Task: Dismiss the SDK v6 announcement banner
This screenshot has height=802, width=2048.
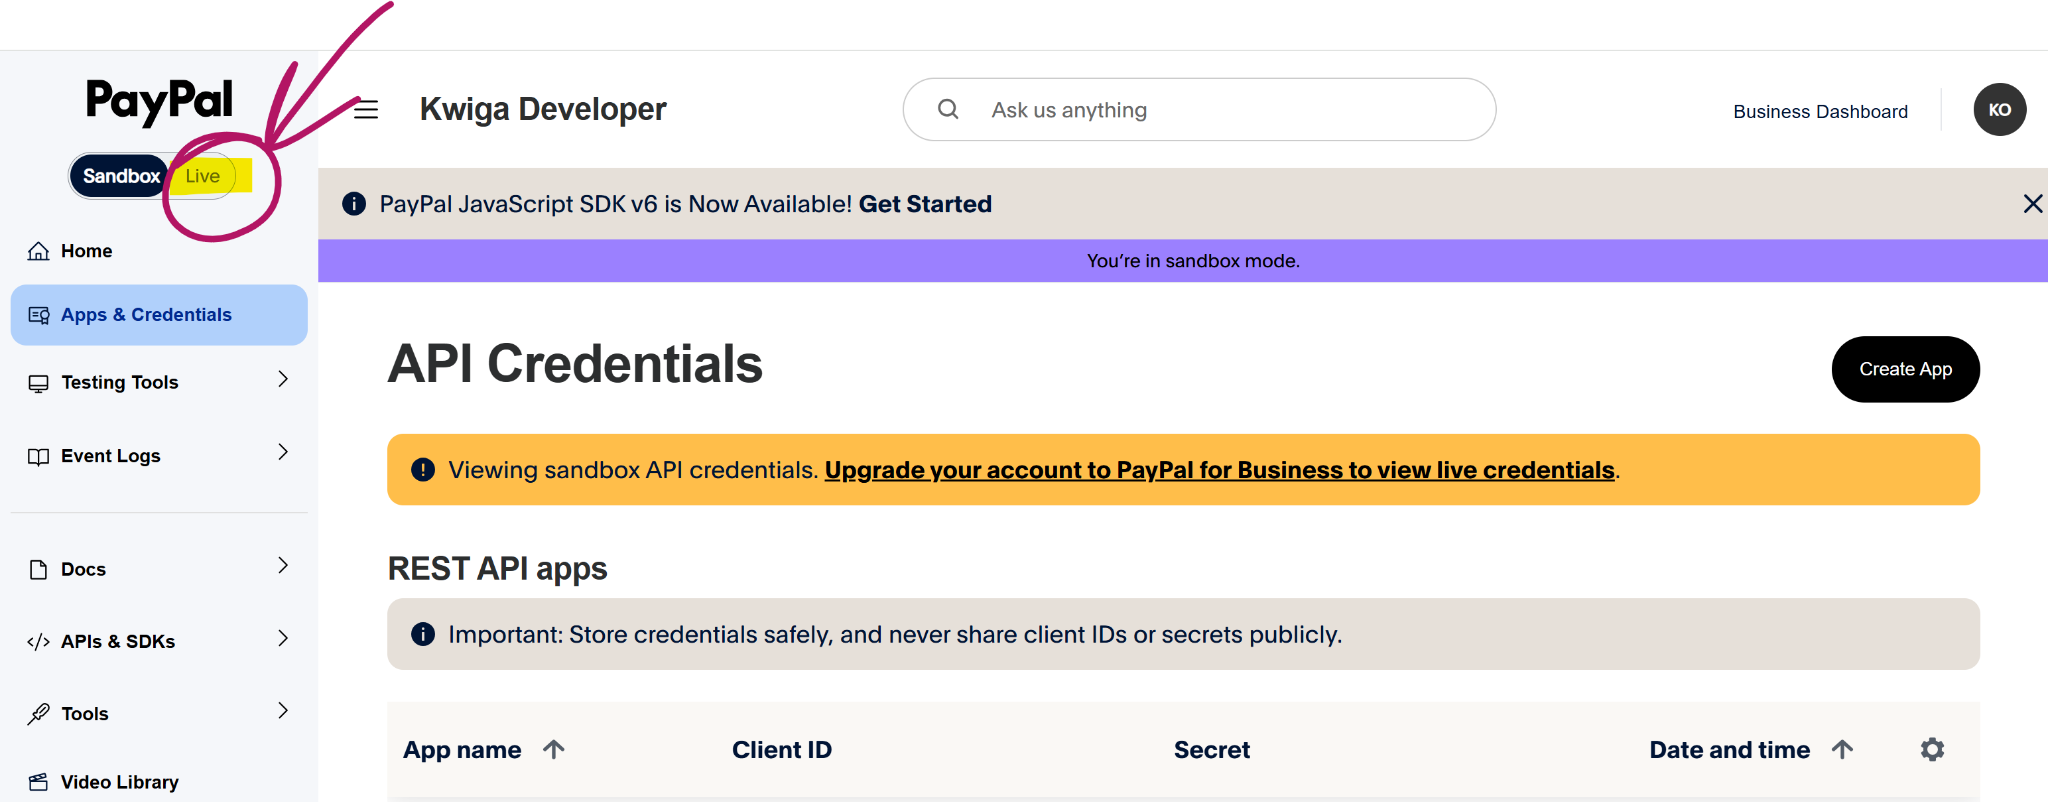Action: pos(2032,204)
